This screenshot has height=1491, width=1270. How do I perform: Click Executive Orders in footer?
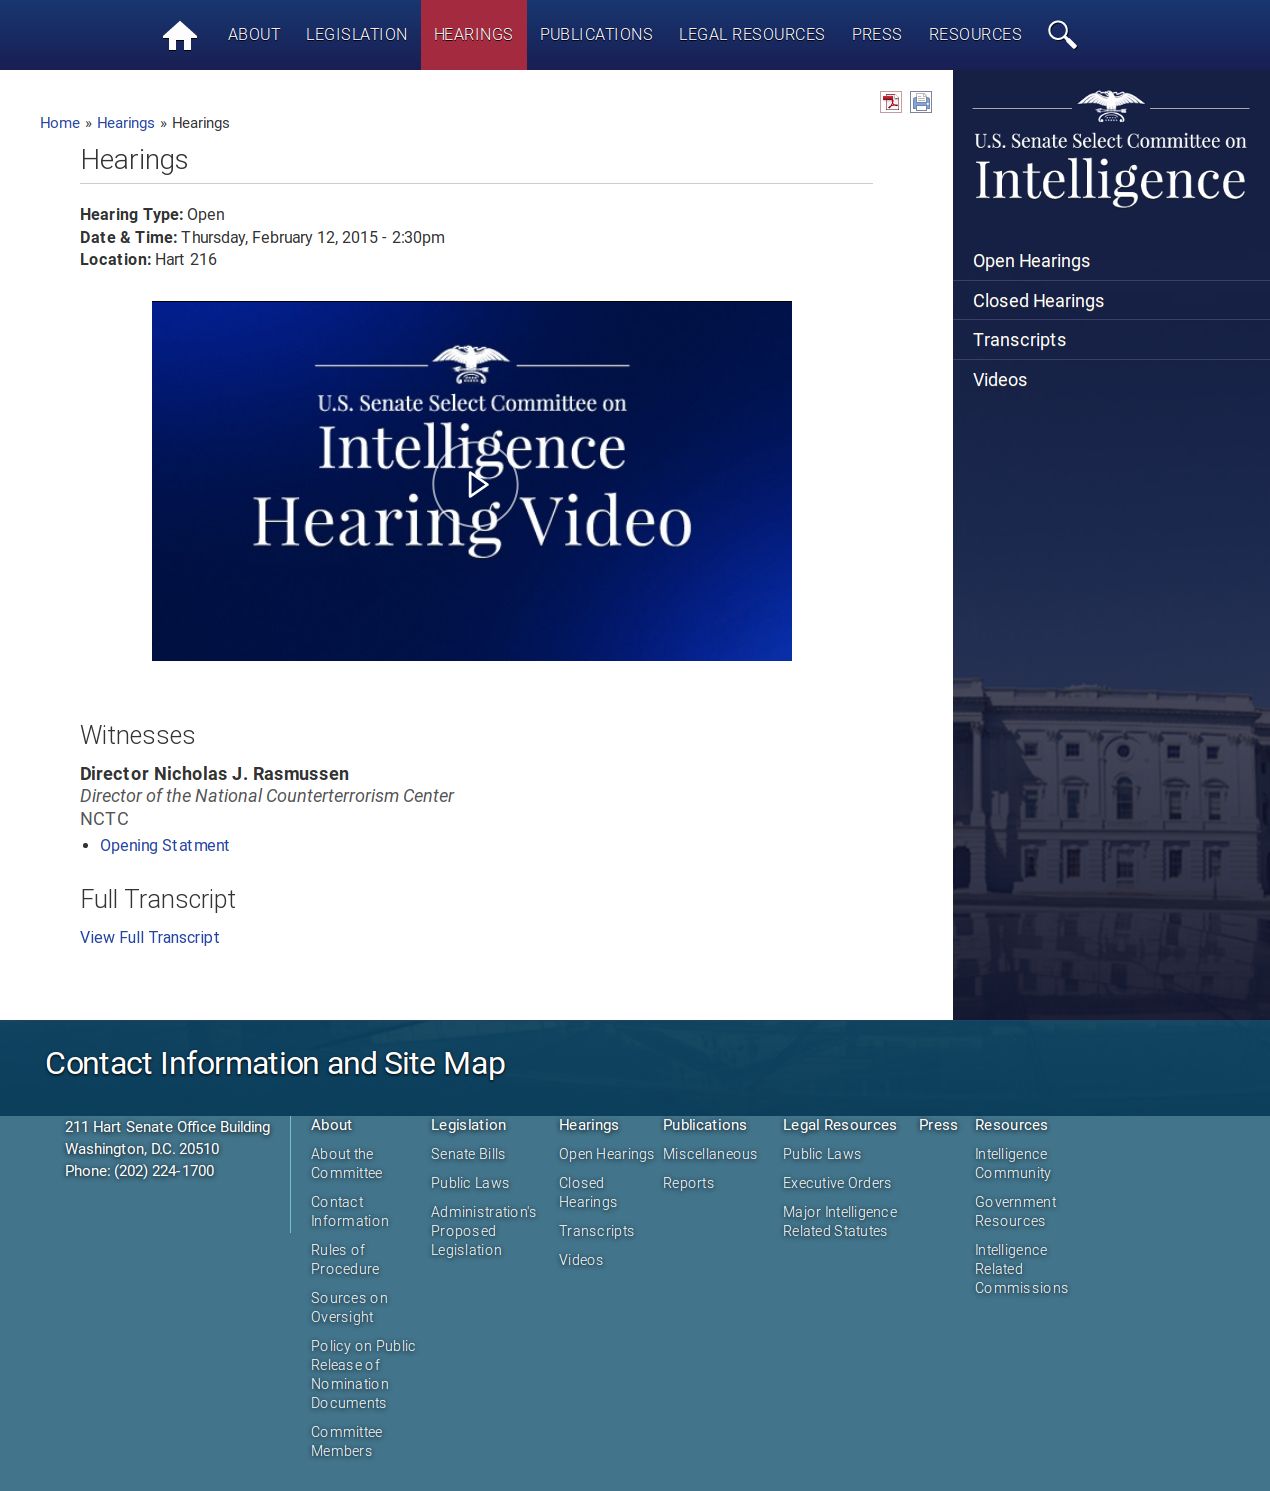click(836, 1183)
